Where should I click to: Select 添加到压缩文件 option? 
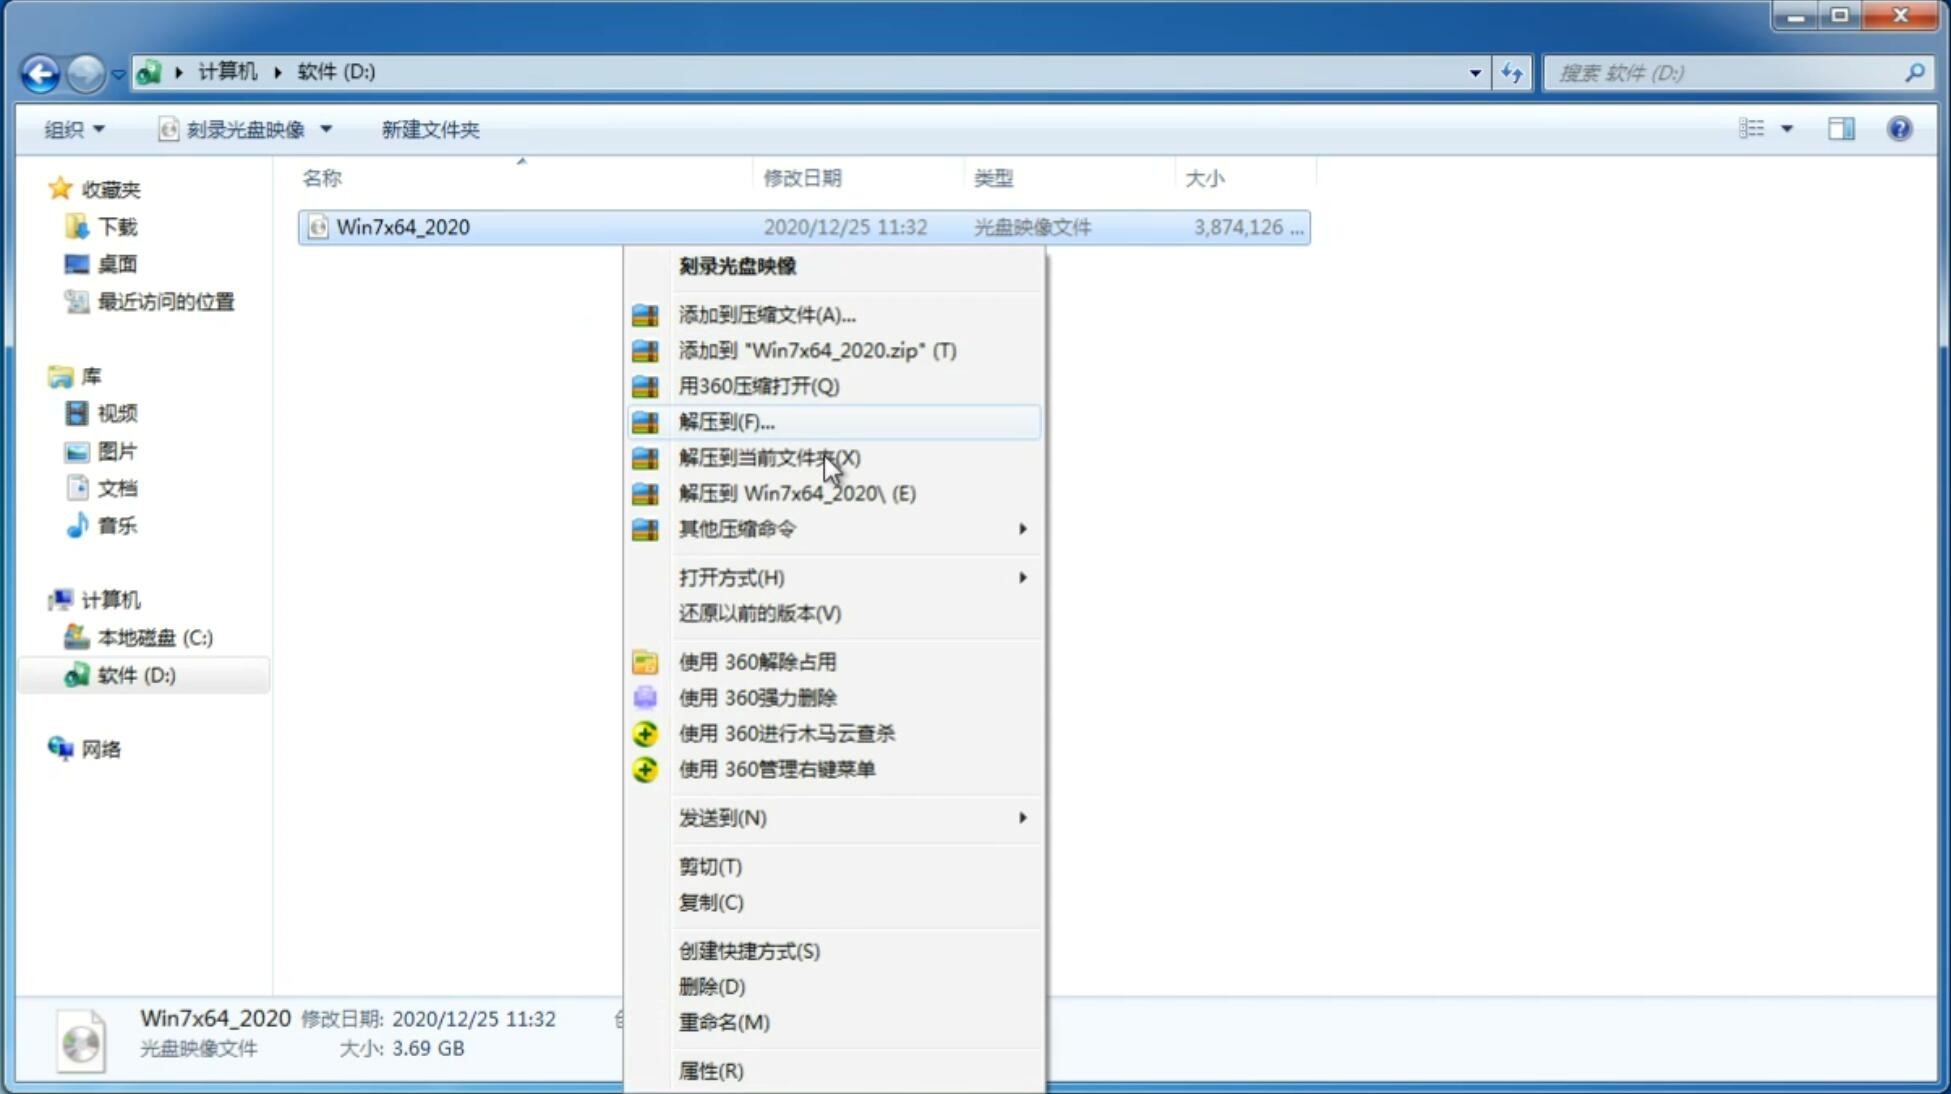[765, 314]
